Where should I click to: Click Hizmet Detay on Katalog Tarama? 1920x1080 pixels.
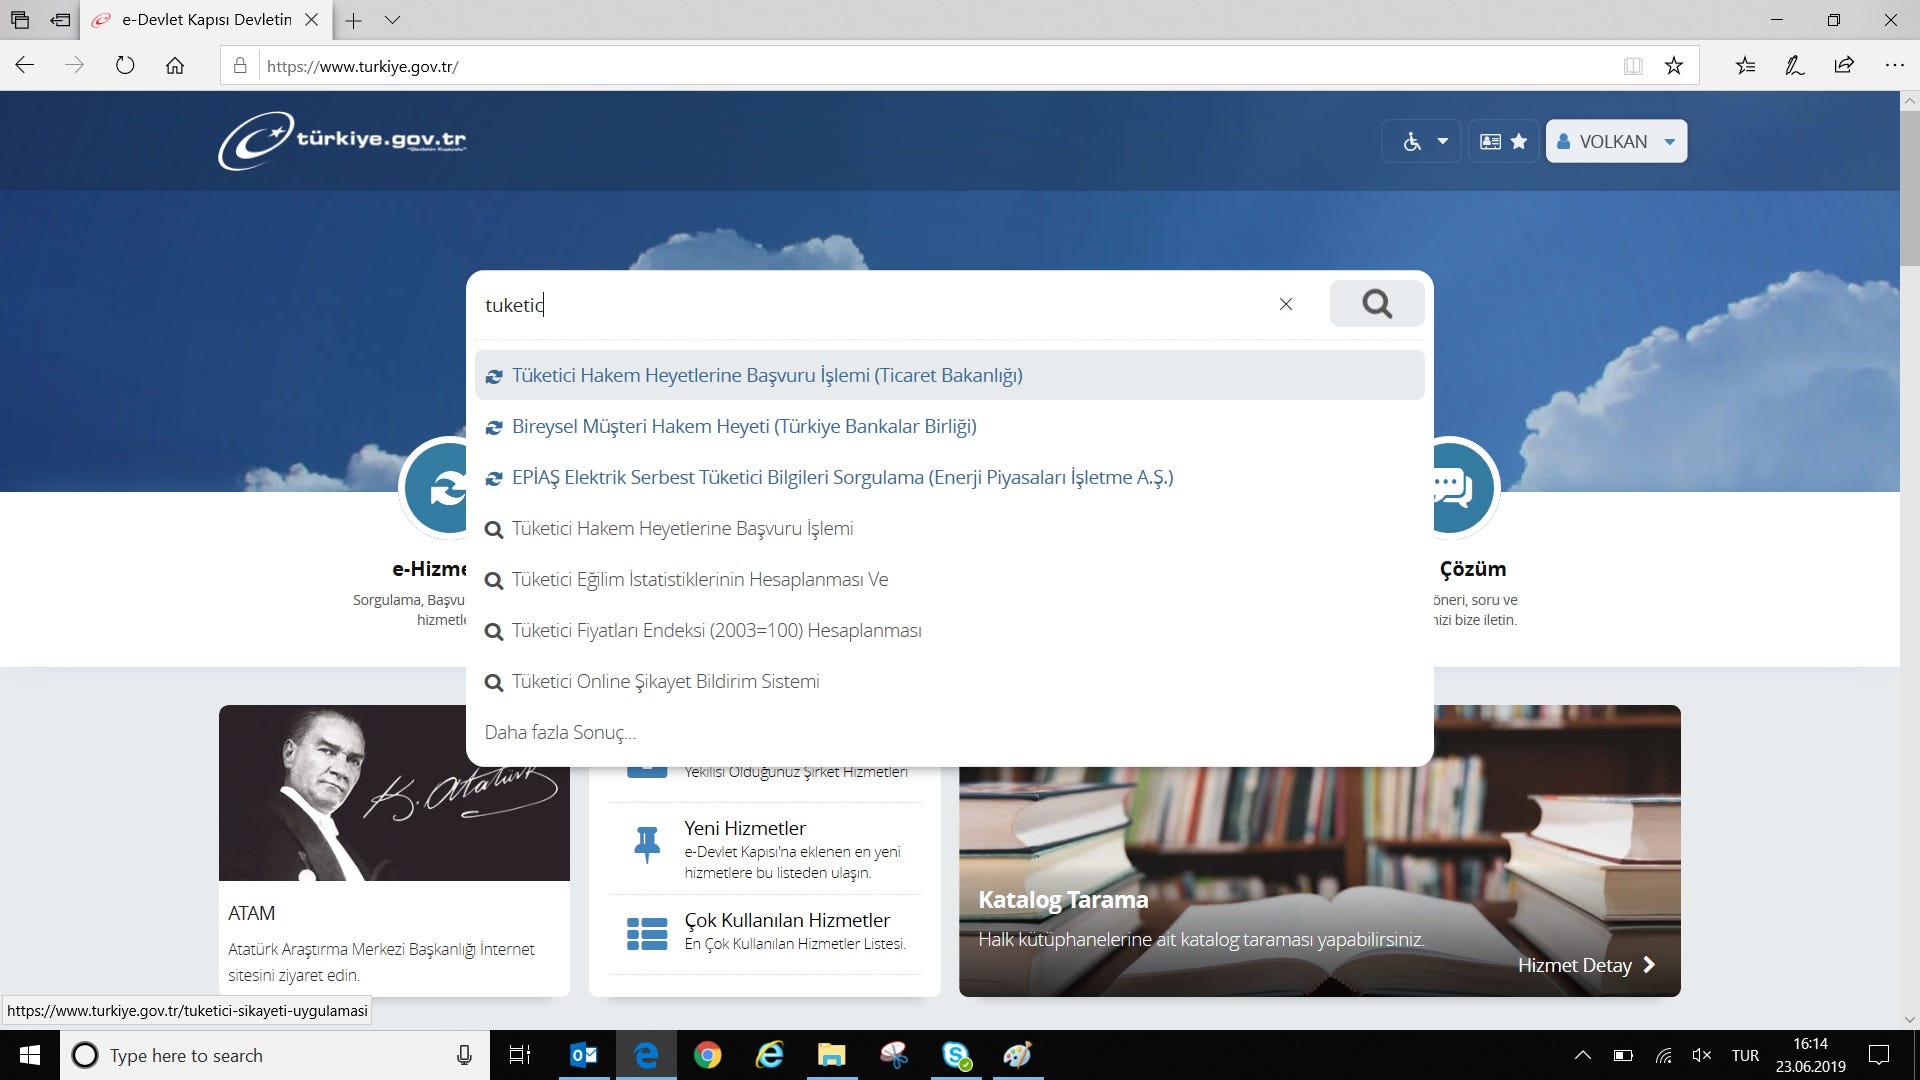coord(1587,965)
